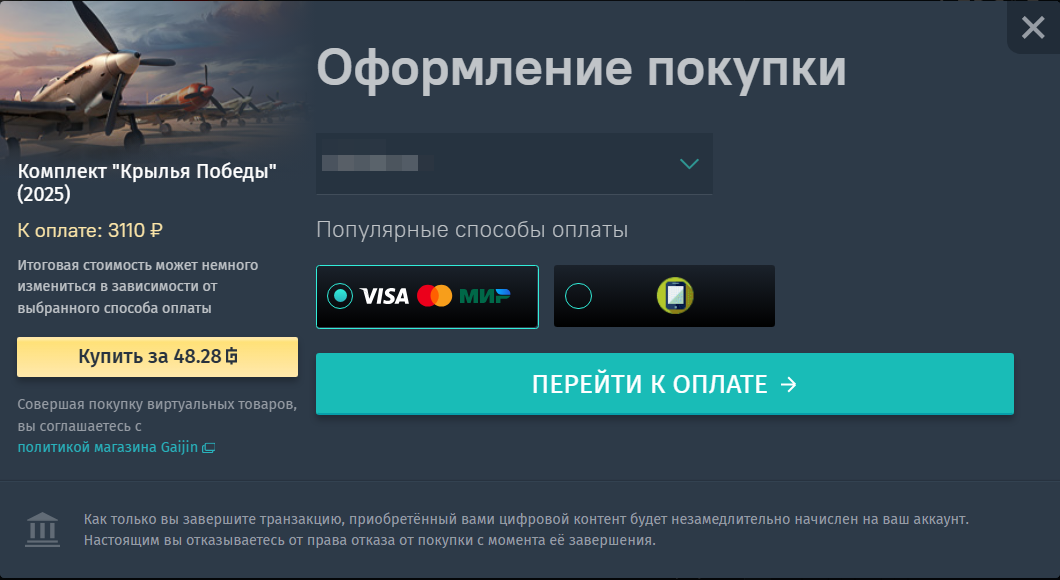This screenshot has height=580, width=1060.
Task: Choose the mobile payment method tile
Action: coord(664,296)
